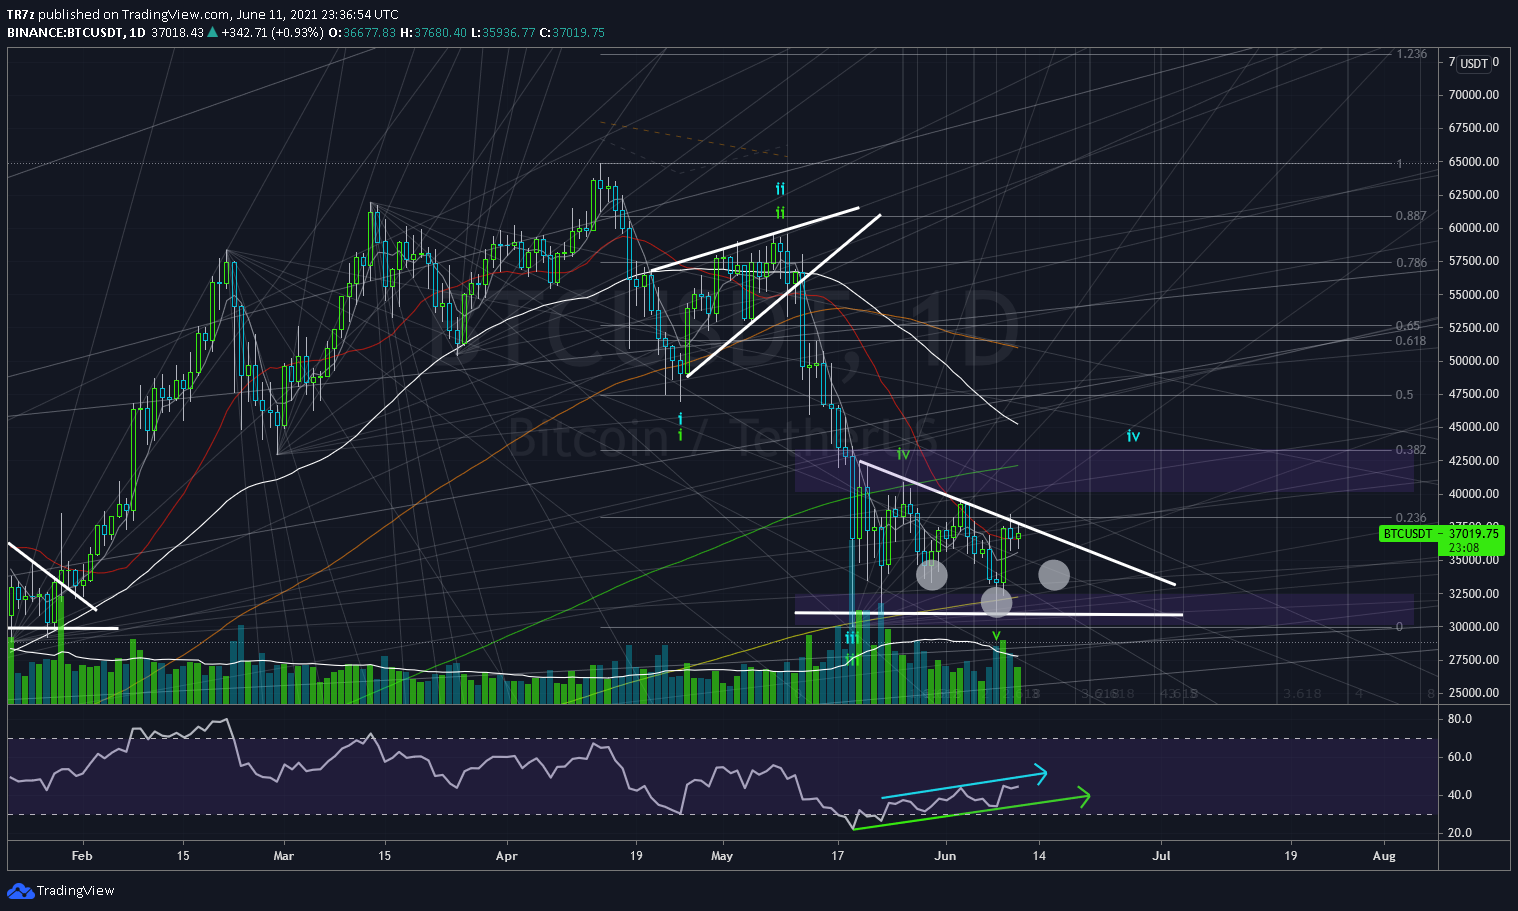
Task: Click the Mar date axis label
Action: click(284, 856)
